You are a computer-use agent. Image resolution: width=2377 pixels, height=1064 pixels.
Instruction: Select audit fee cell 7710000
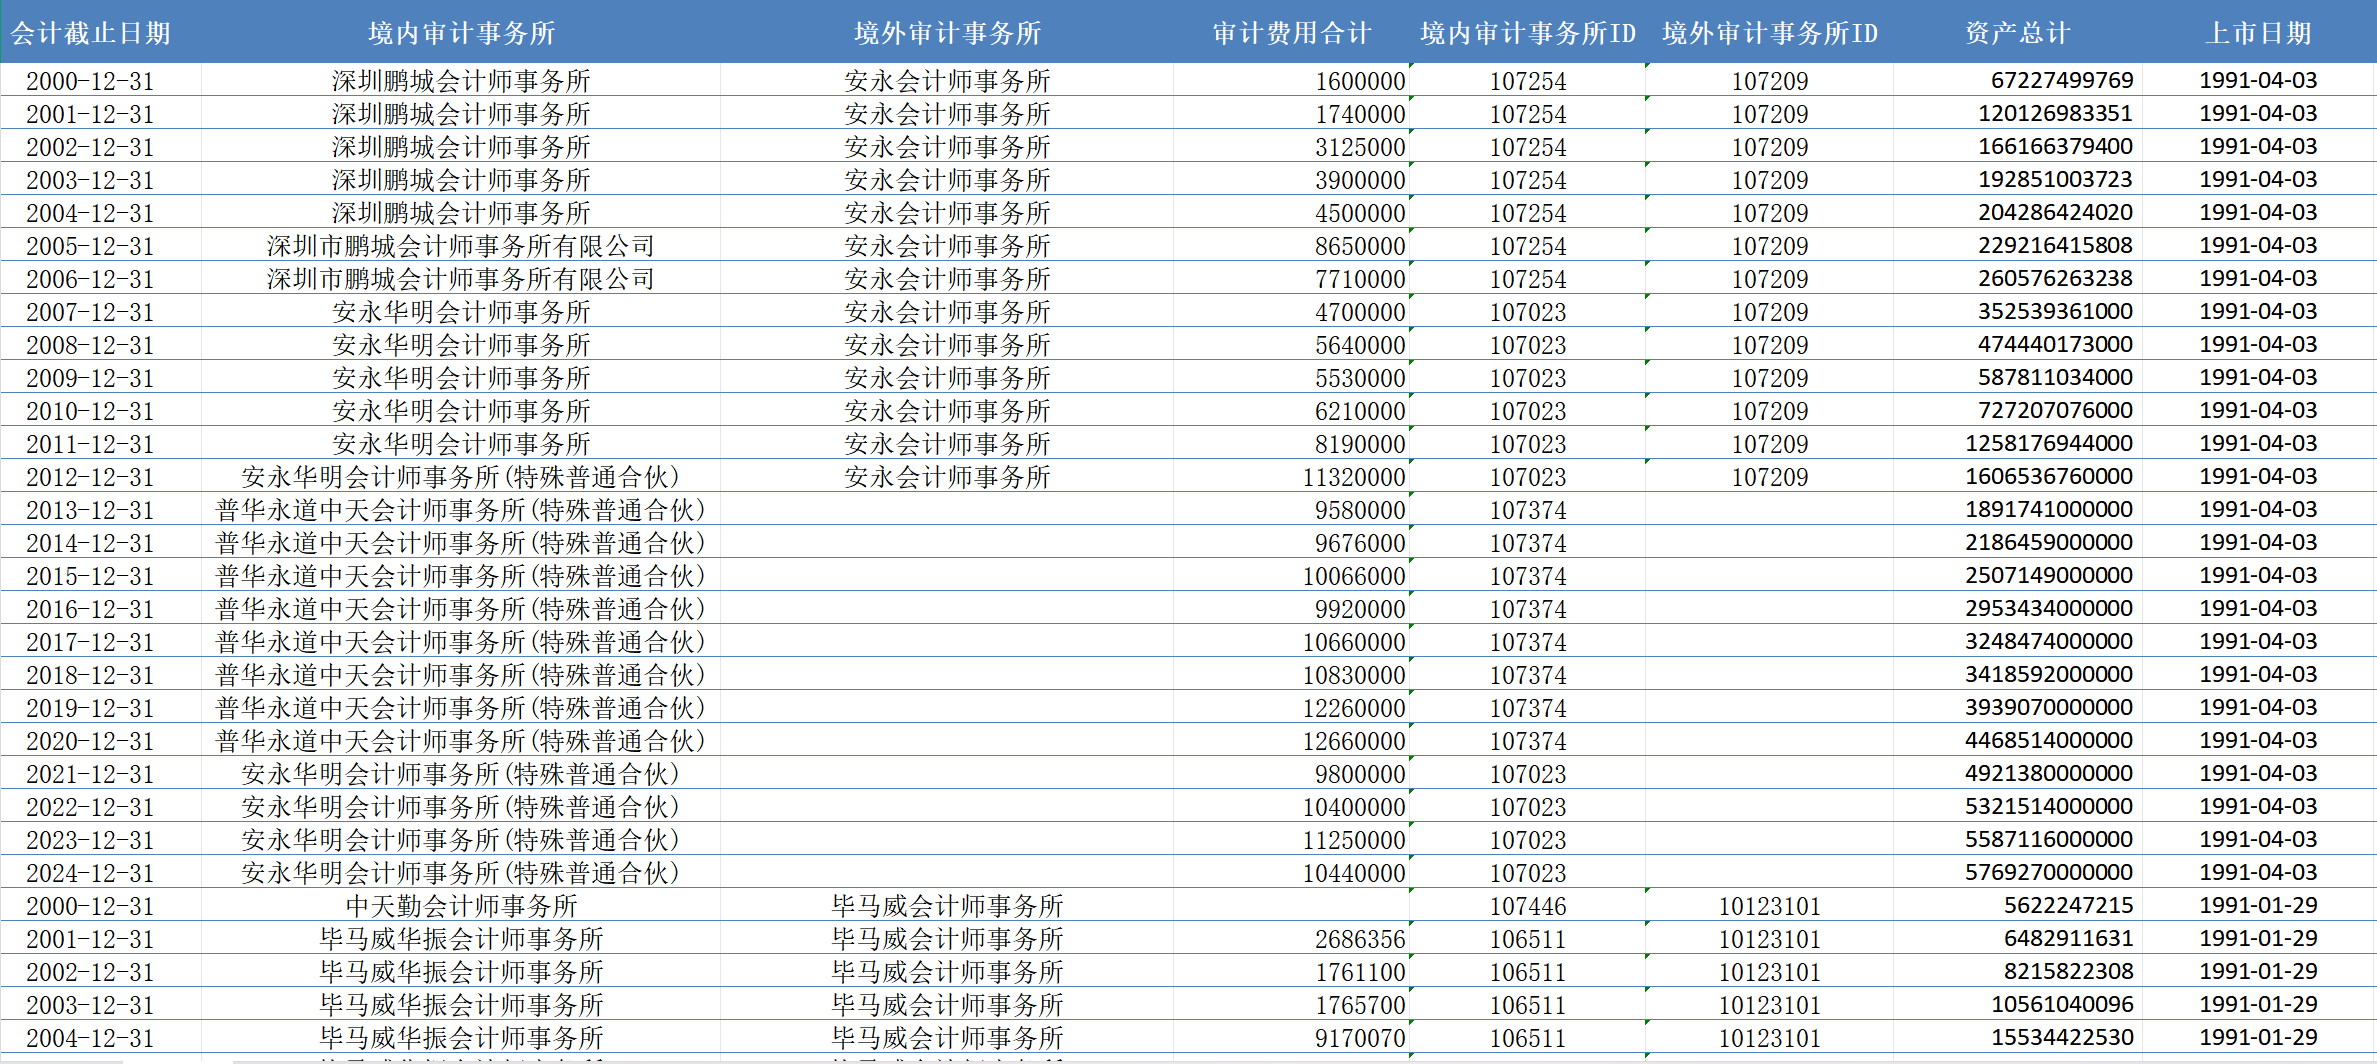click(1291, 279)
